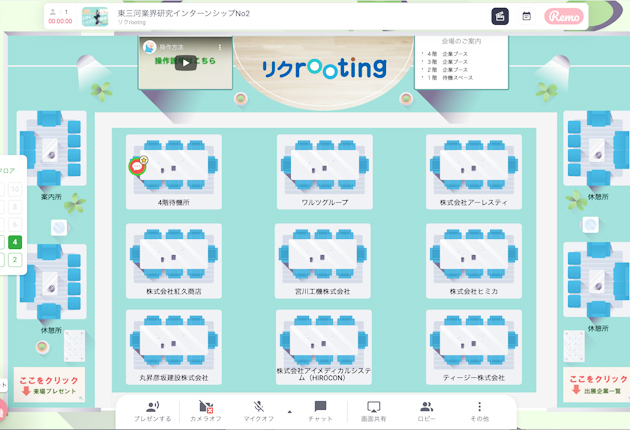Open the ロビー participants icon
This screenshot has width=630, height=430.
click(427, 411)
